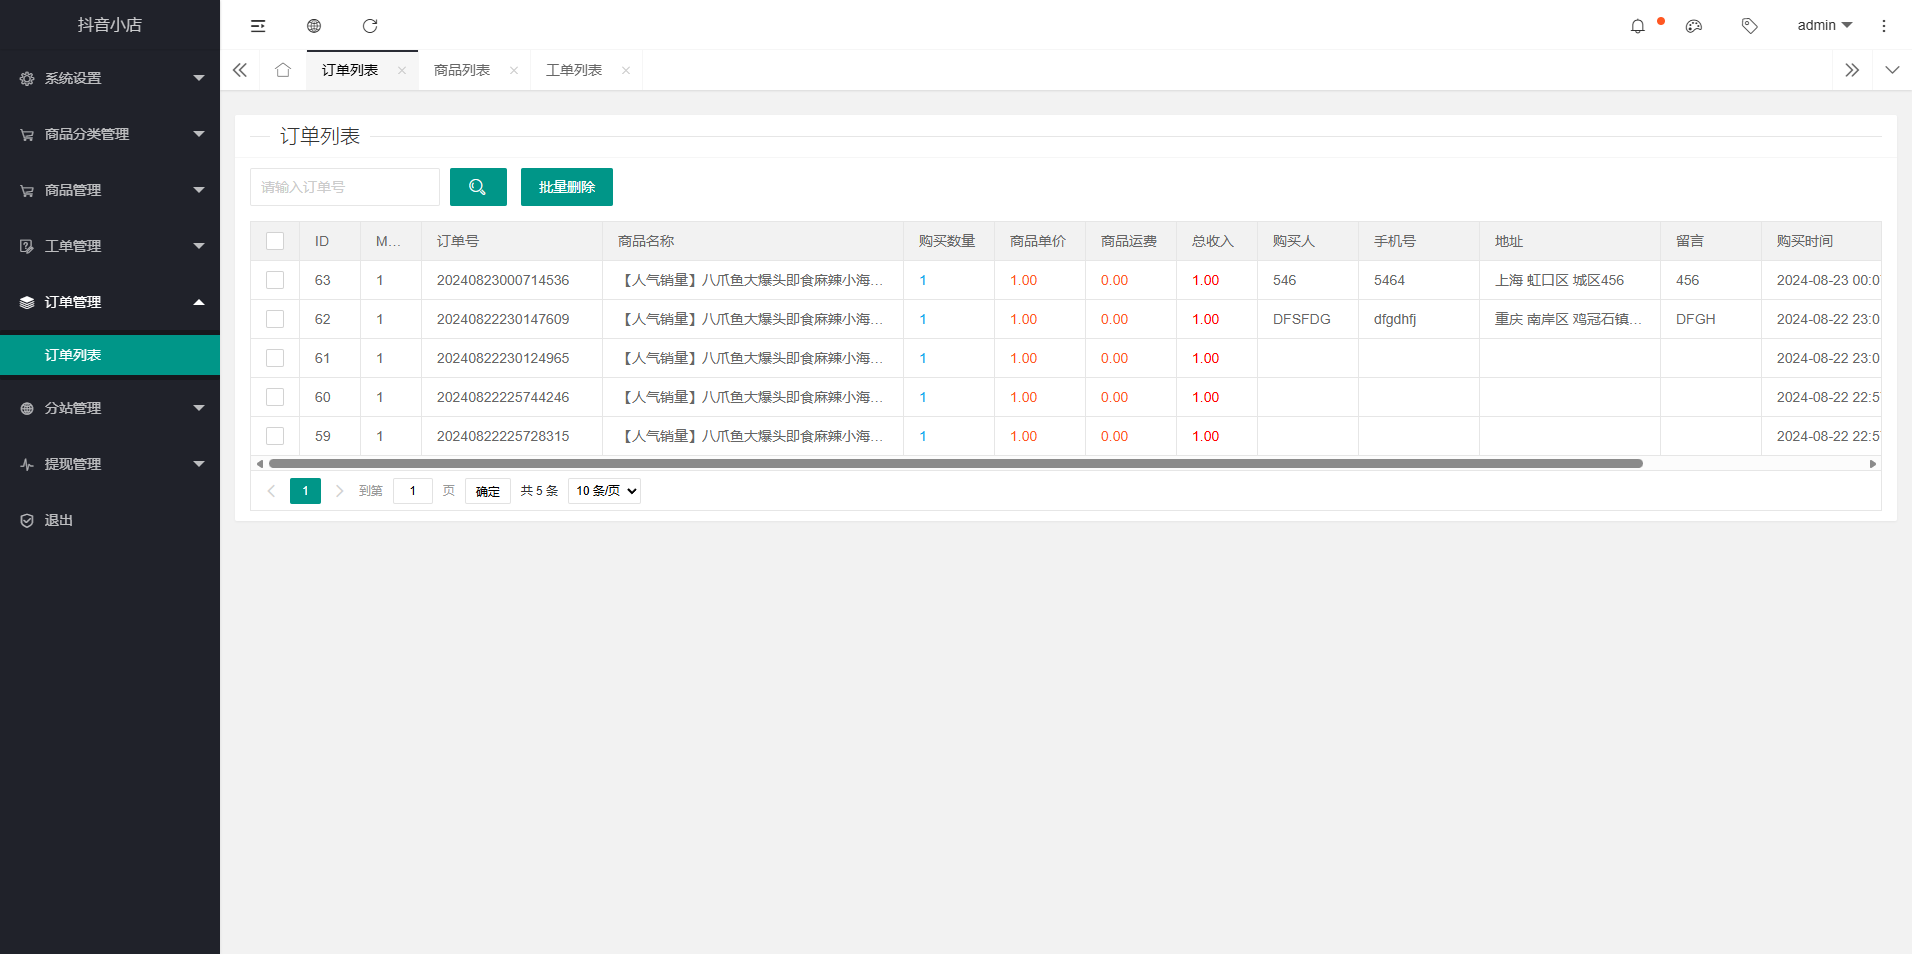1912x954 pixels.
Task: Expand the 订单管理 menu section
Action: click(110, 301)
